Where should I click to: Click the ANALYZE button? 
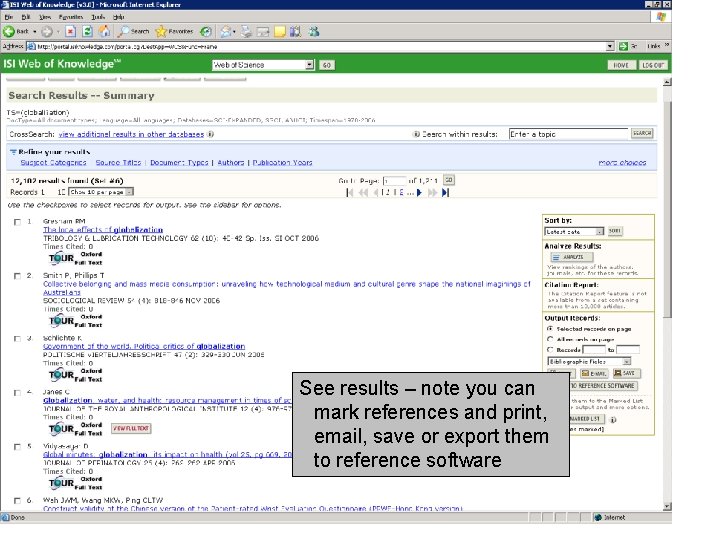pyautogui.click(x=572, y=257)
